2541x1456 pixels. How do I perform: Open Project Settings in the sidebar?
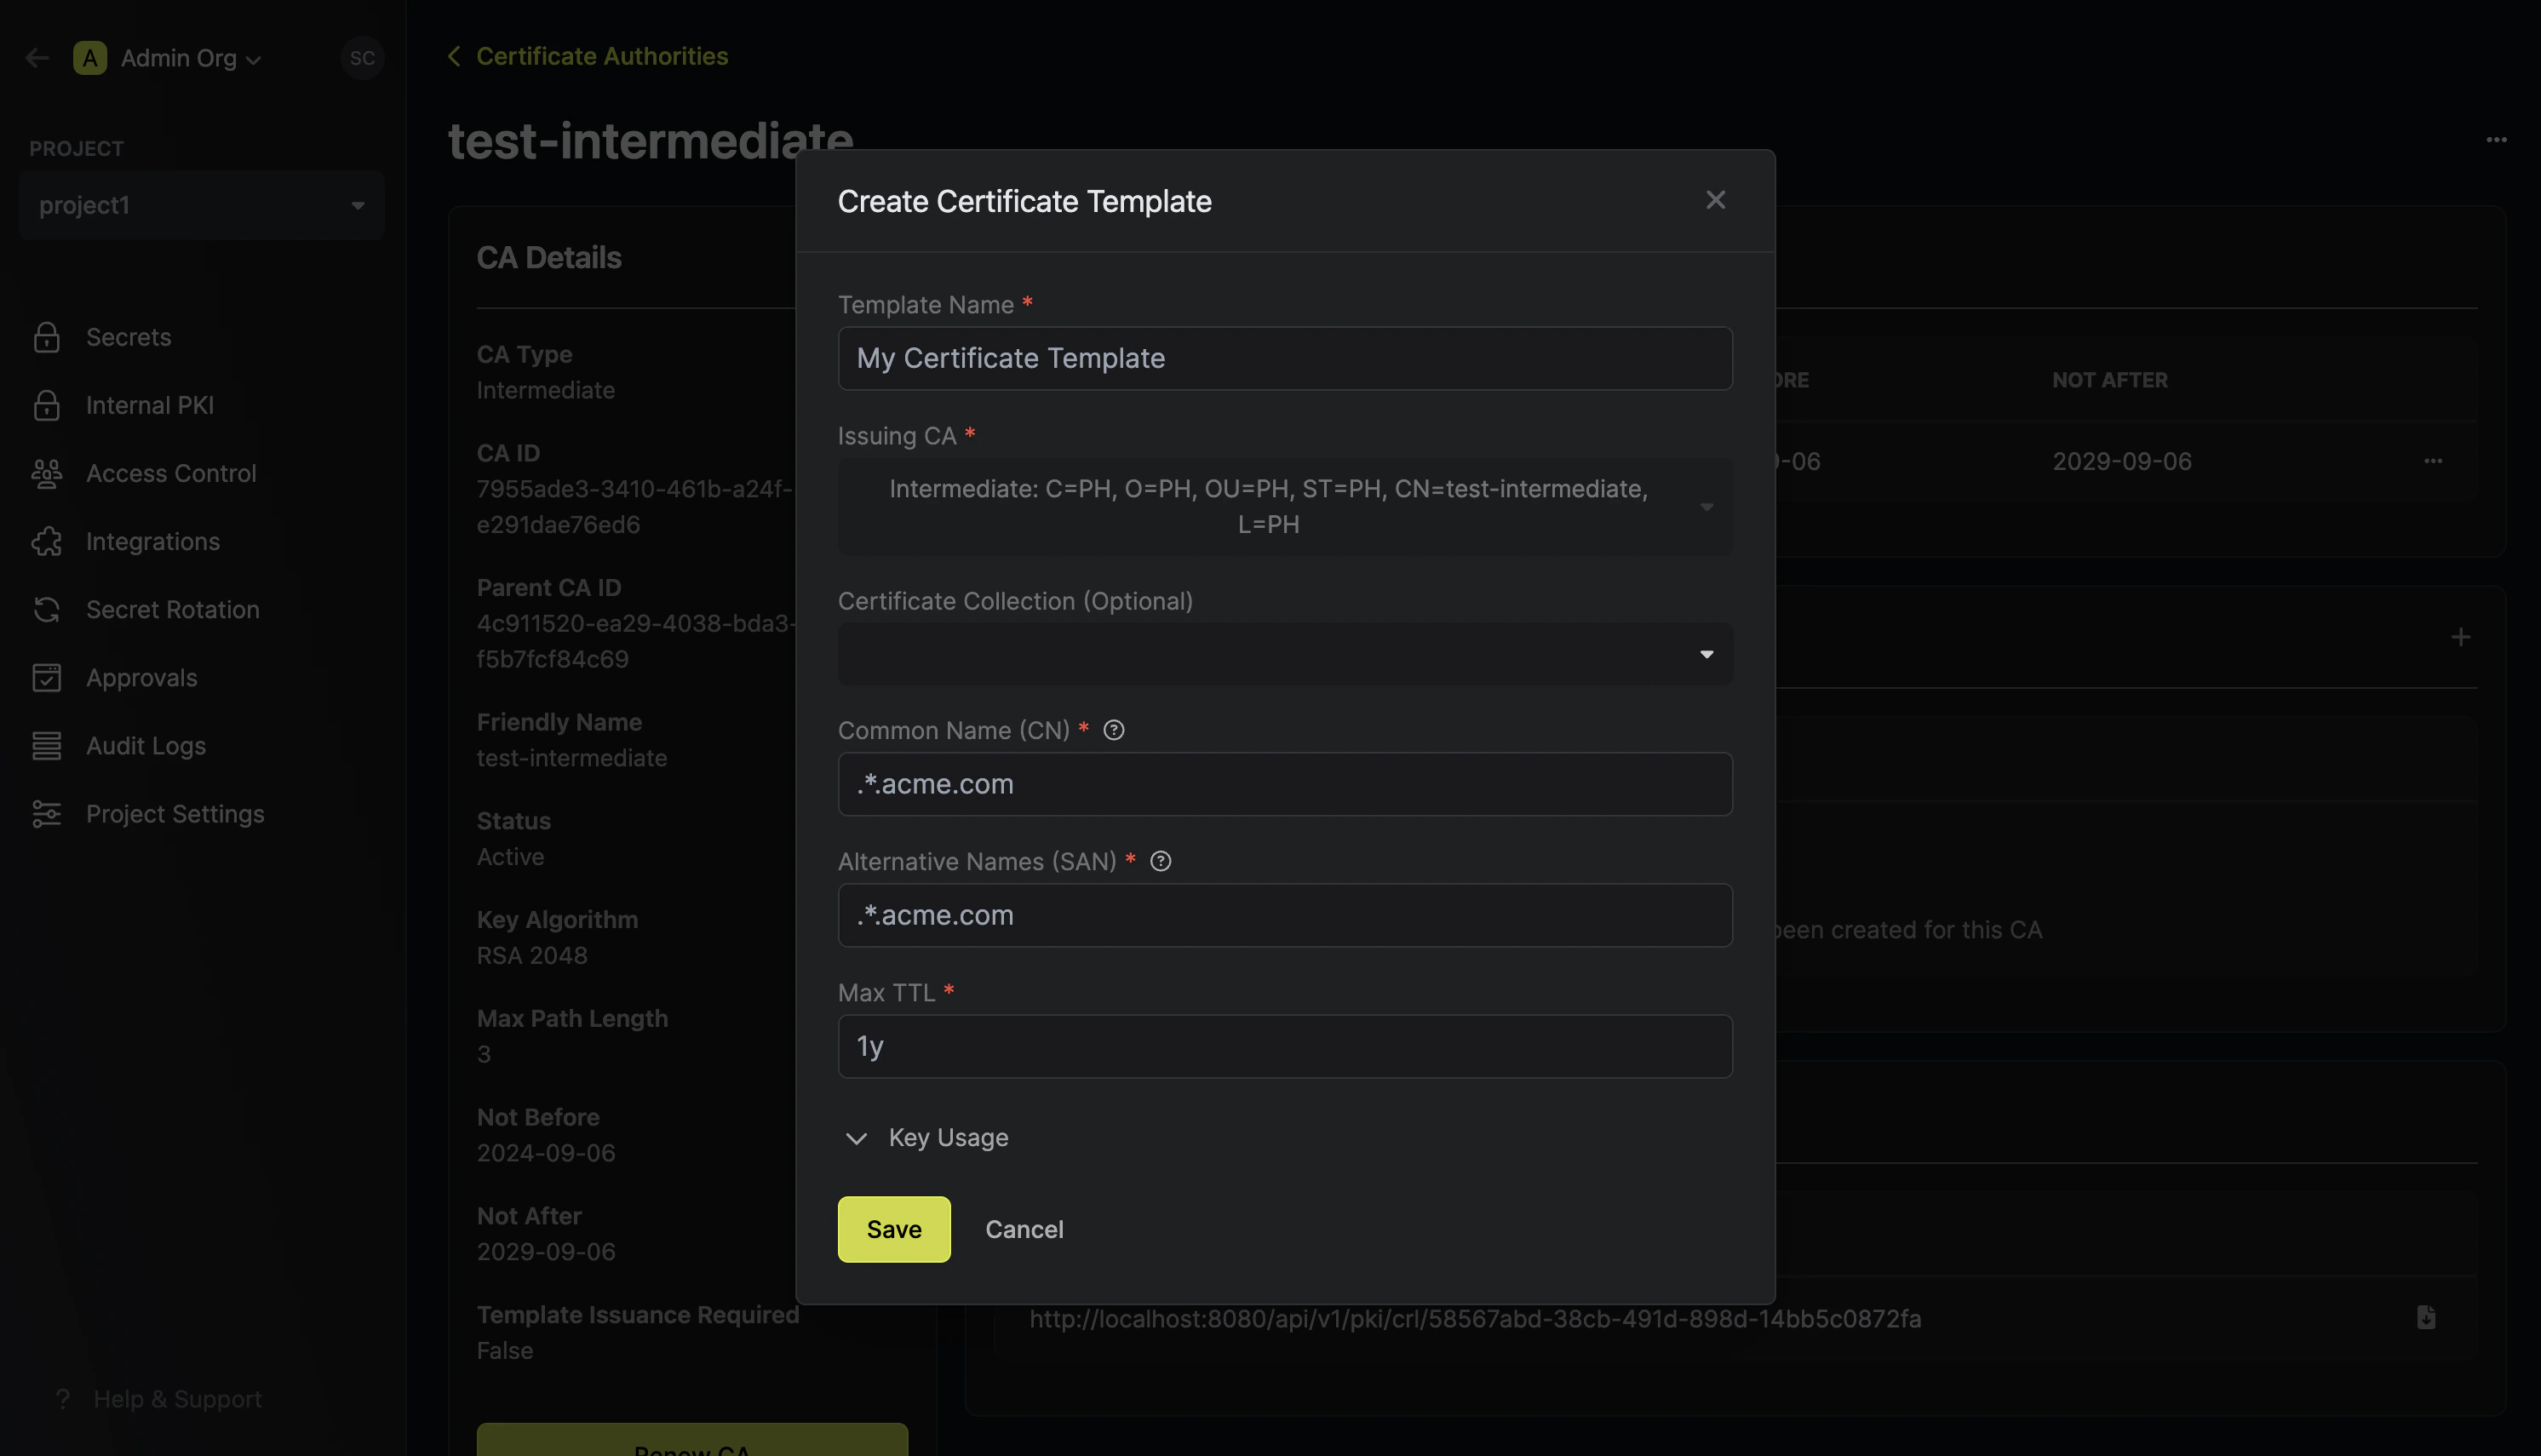coord(175,813)
